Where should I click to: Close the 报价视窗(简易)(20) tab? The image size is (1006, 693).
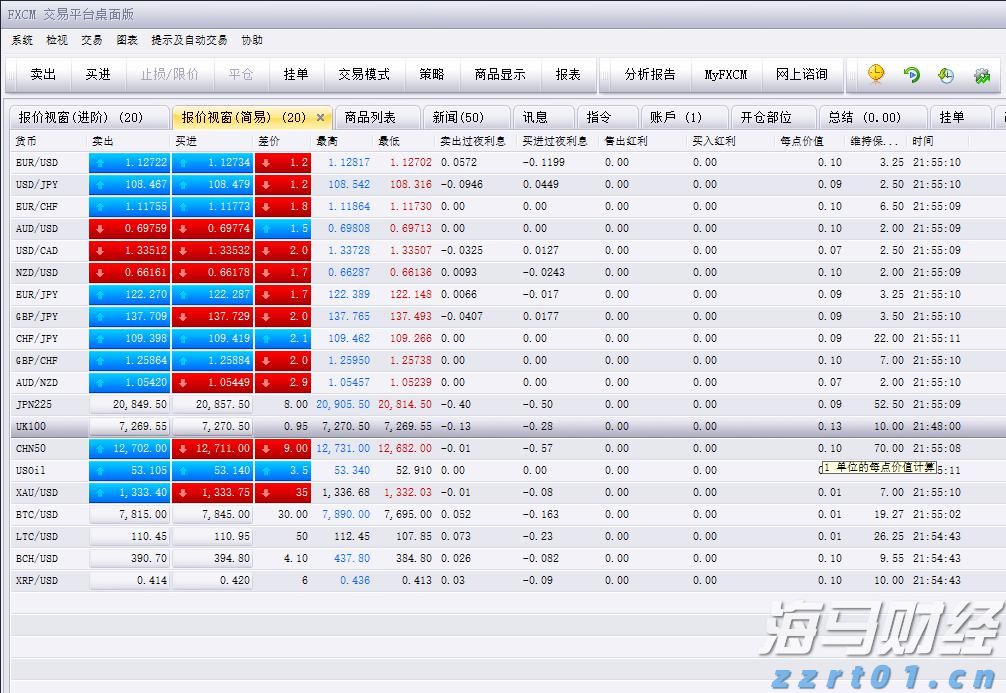pos(321,116)
